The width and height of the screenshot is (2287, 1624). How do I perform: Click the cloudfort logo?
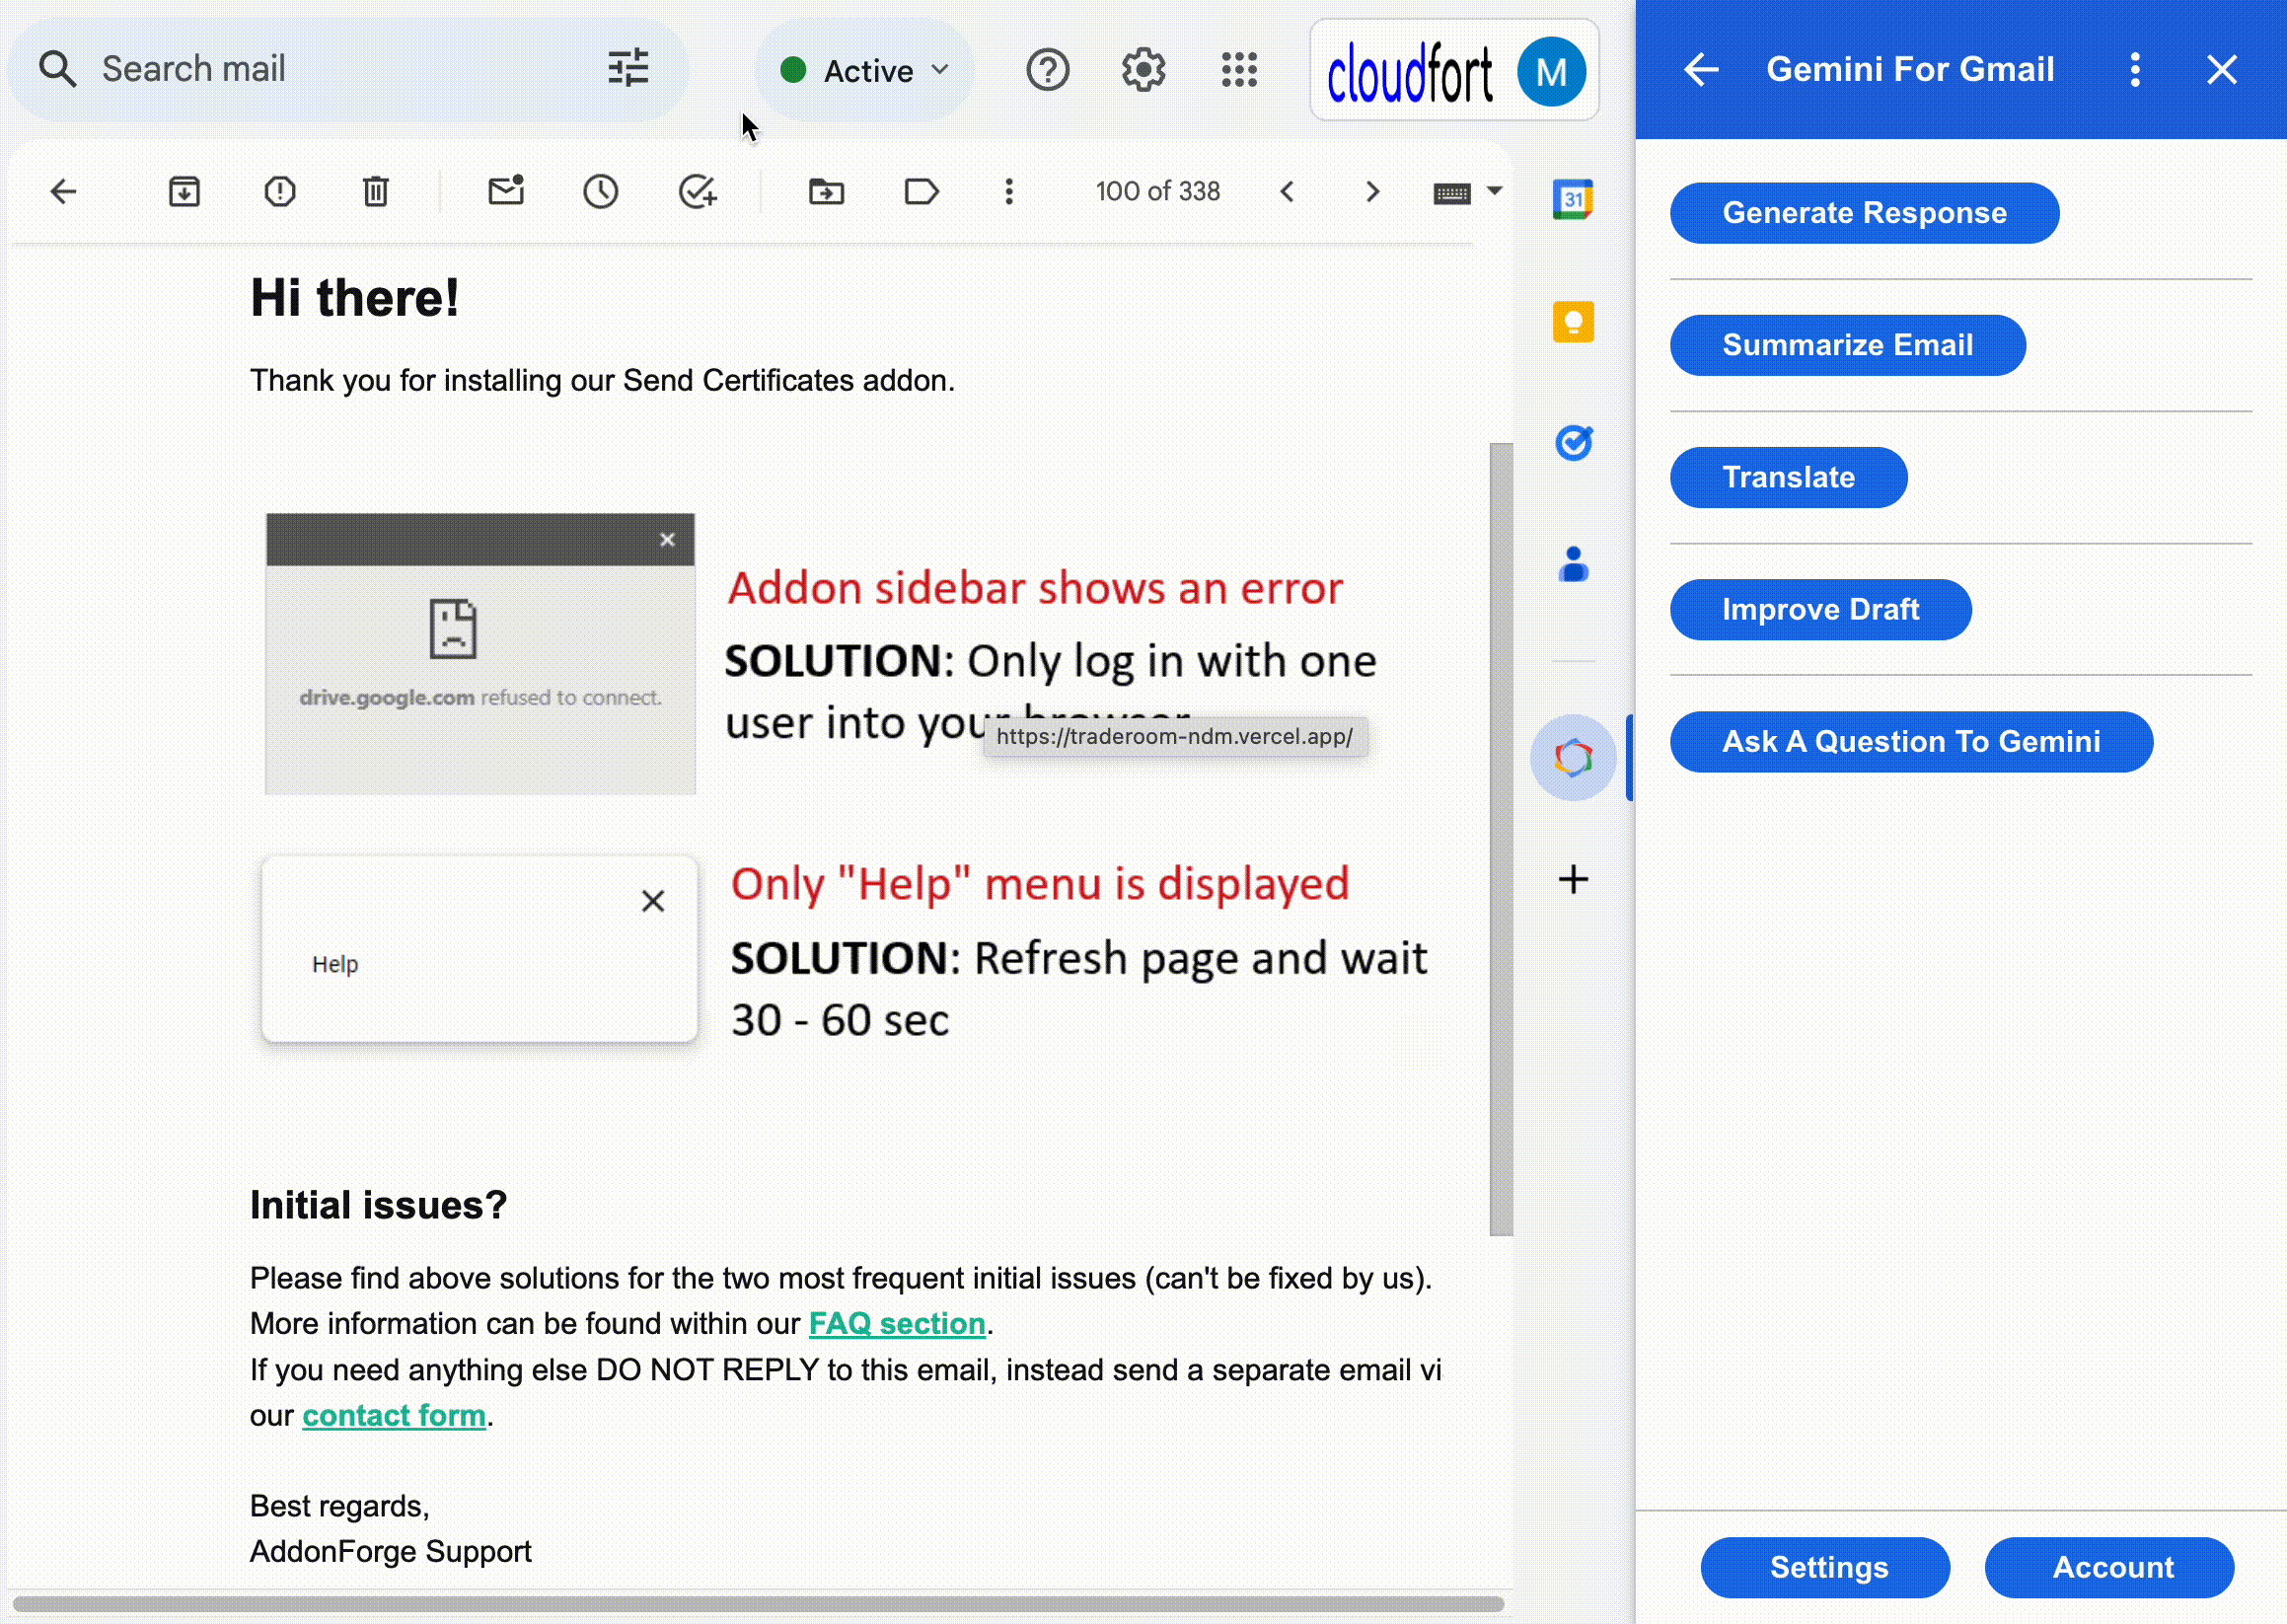tap(1409, 73)
